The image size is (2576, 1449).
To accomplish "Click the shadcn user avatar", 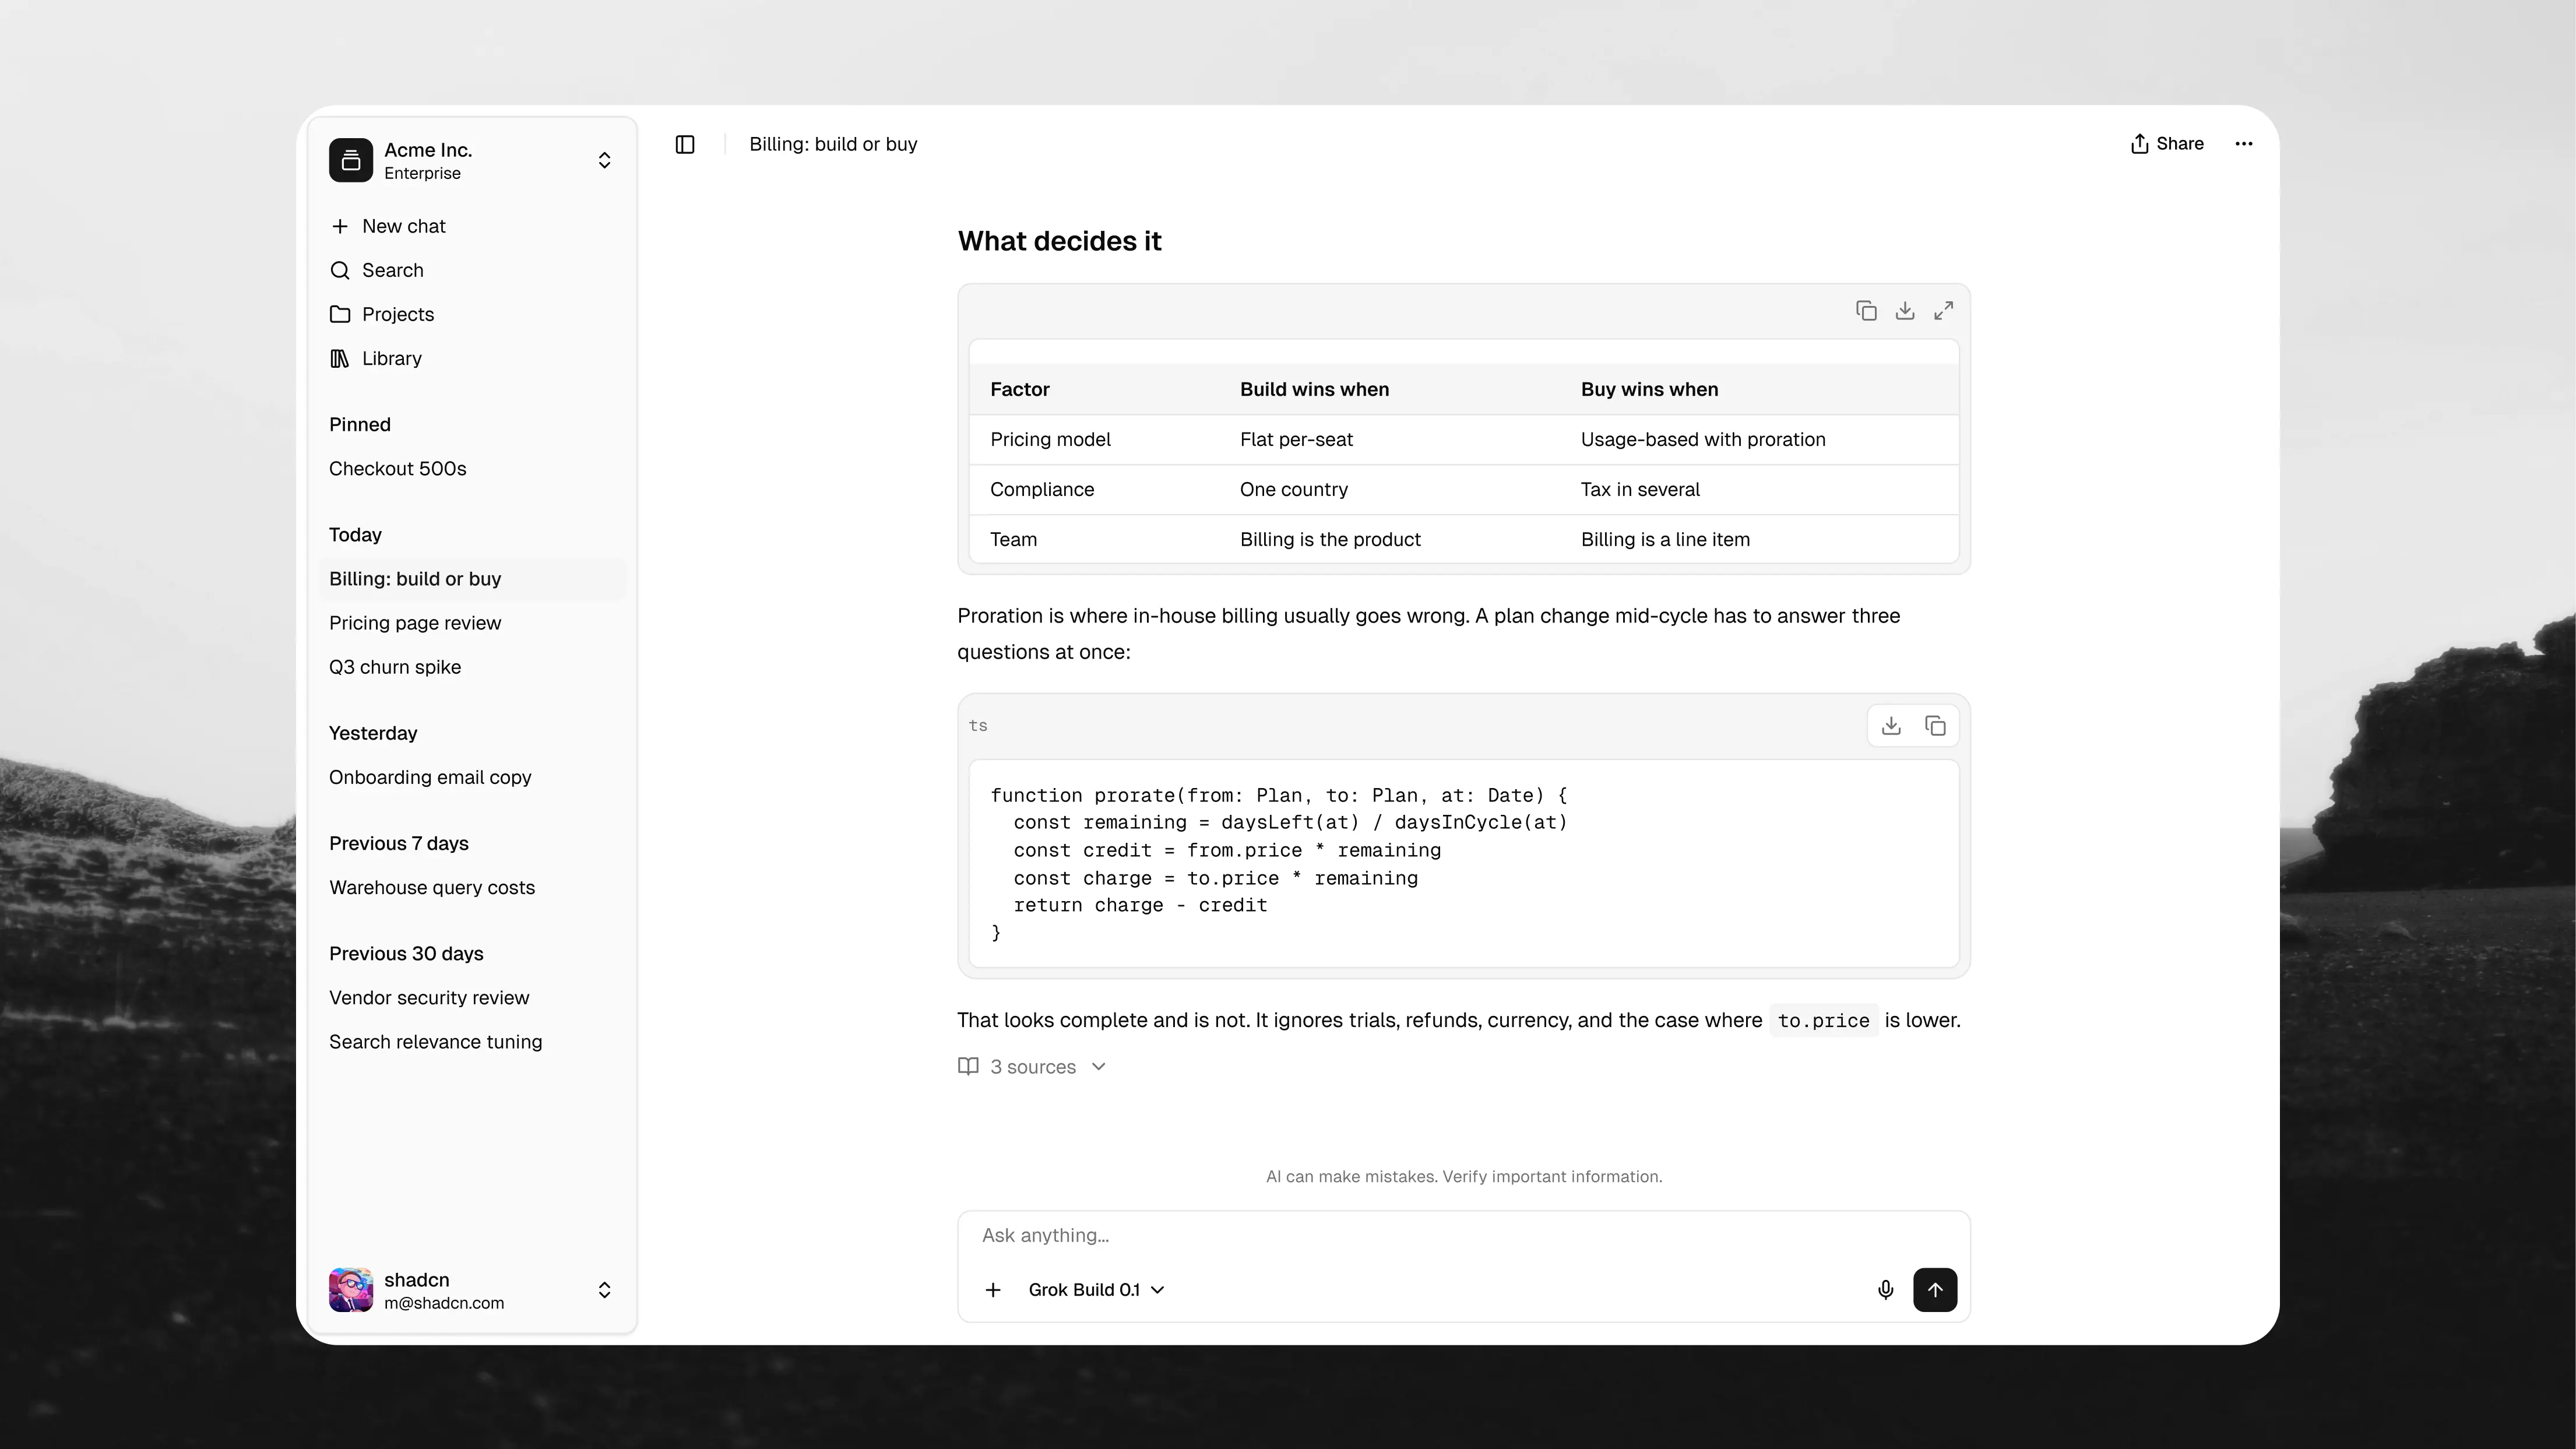I will [x=351, y=1290].
